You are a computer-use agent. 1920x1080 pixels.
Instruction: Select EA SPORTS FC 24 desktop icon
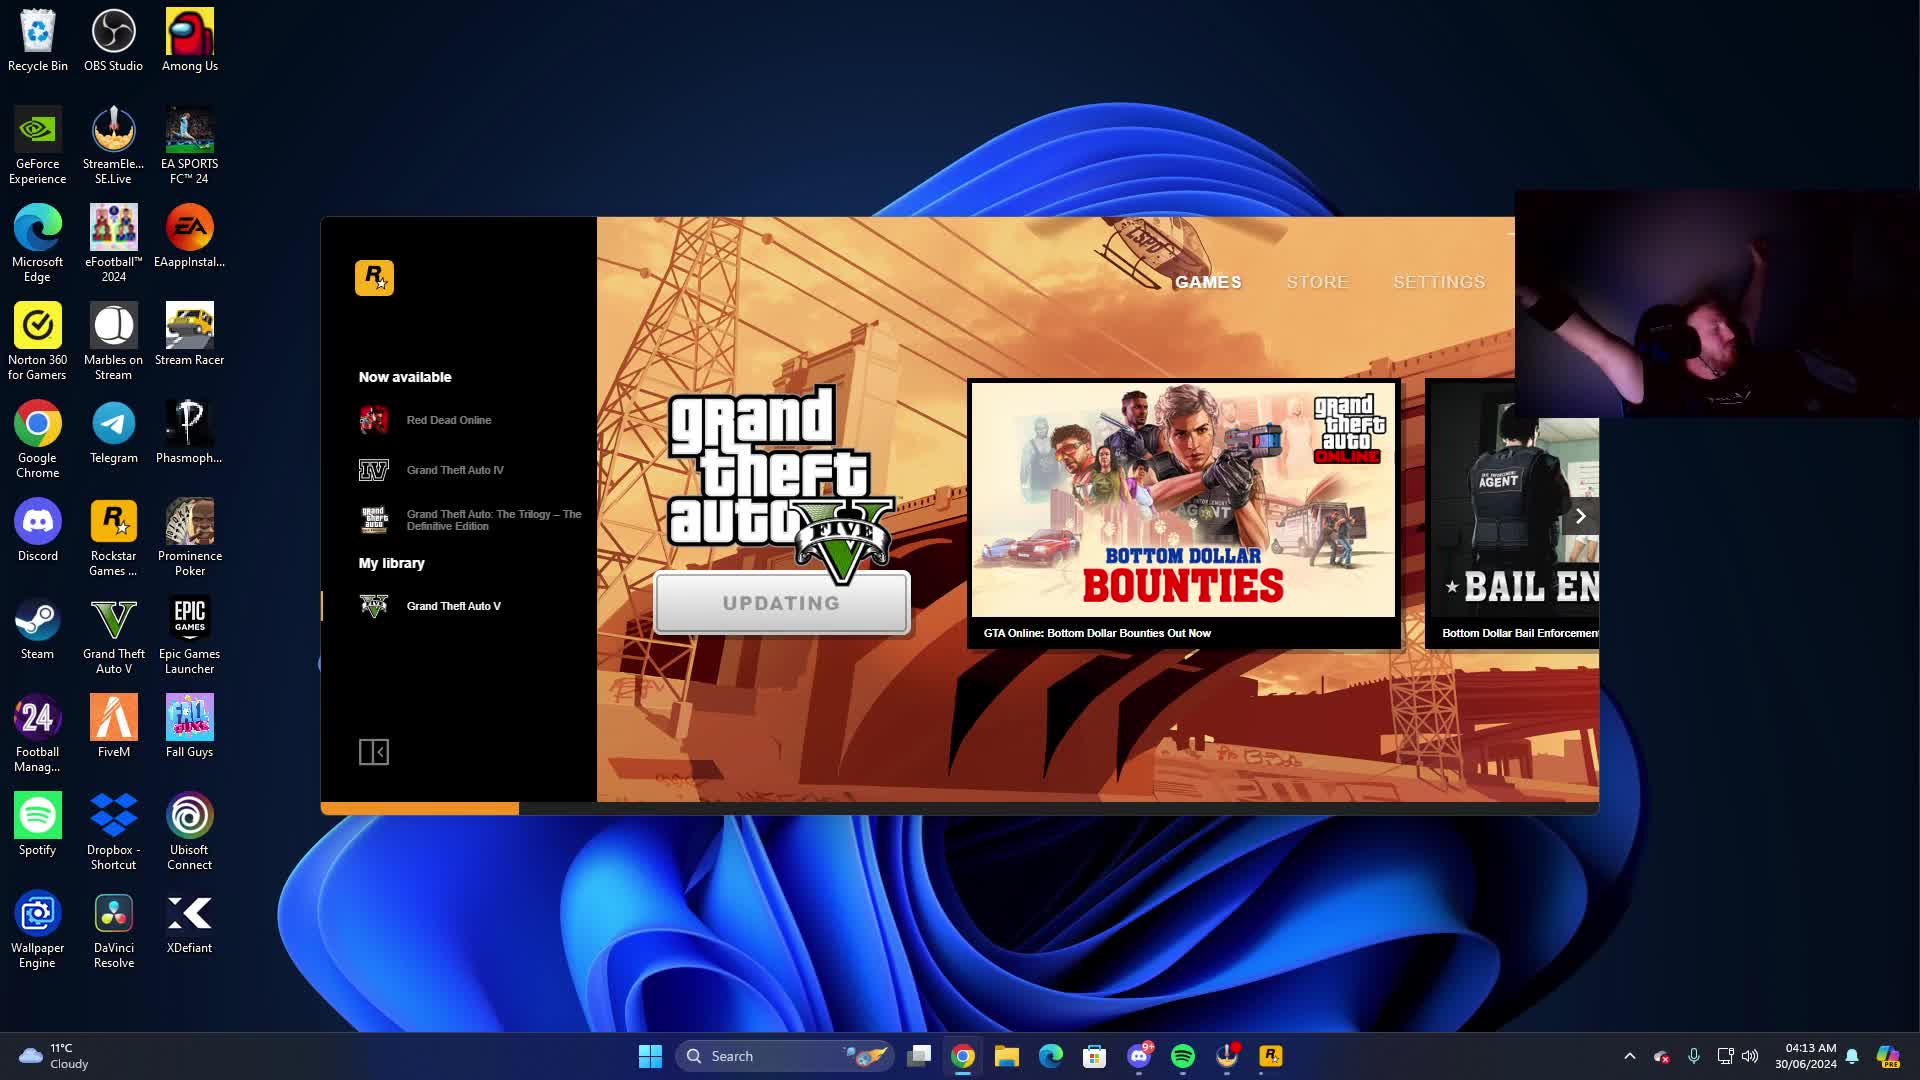190,146
